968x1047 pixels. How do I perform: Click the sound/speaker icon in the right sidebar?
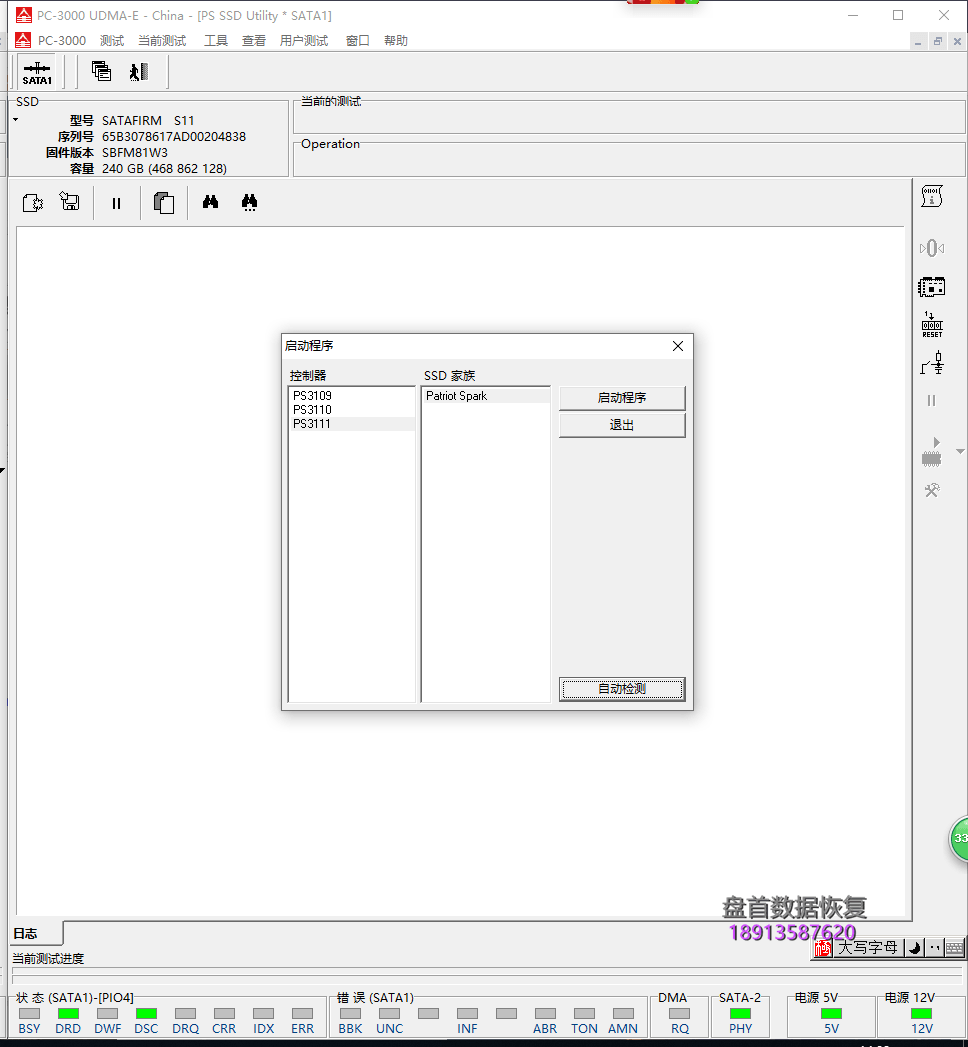[x=931, y=248]
